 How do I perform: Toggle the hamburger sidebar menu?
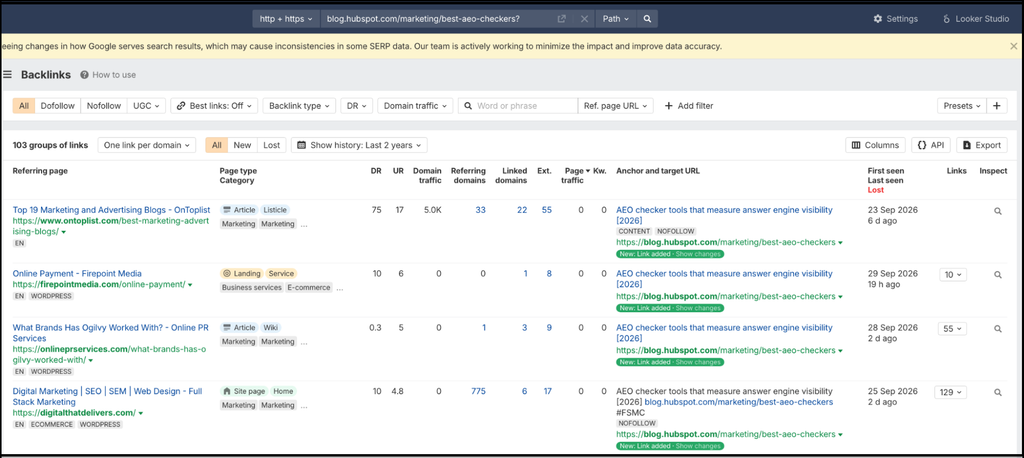7,74
